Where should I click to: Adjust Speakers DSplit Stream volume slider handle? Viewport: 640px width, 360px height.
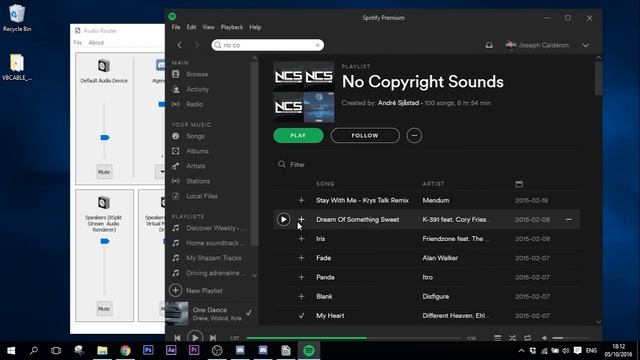pyautogui.click(x=104, y=241)
